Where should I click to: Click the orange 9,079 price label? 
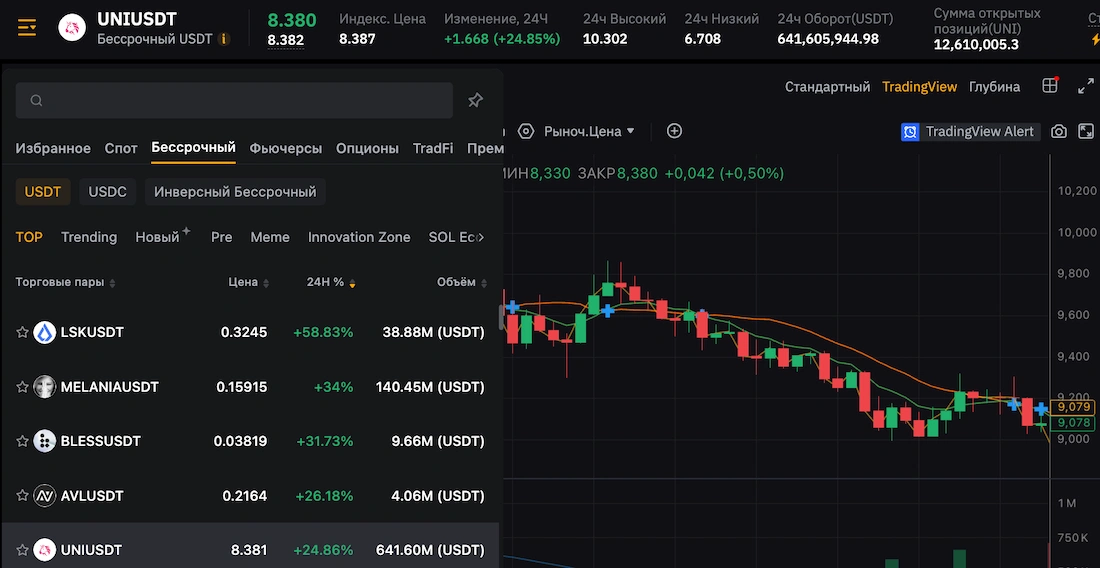[1074, 407]
